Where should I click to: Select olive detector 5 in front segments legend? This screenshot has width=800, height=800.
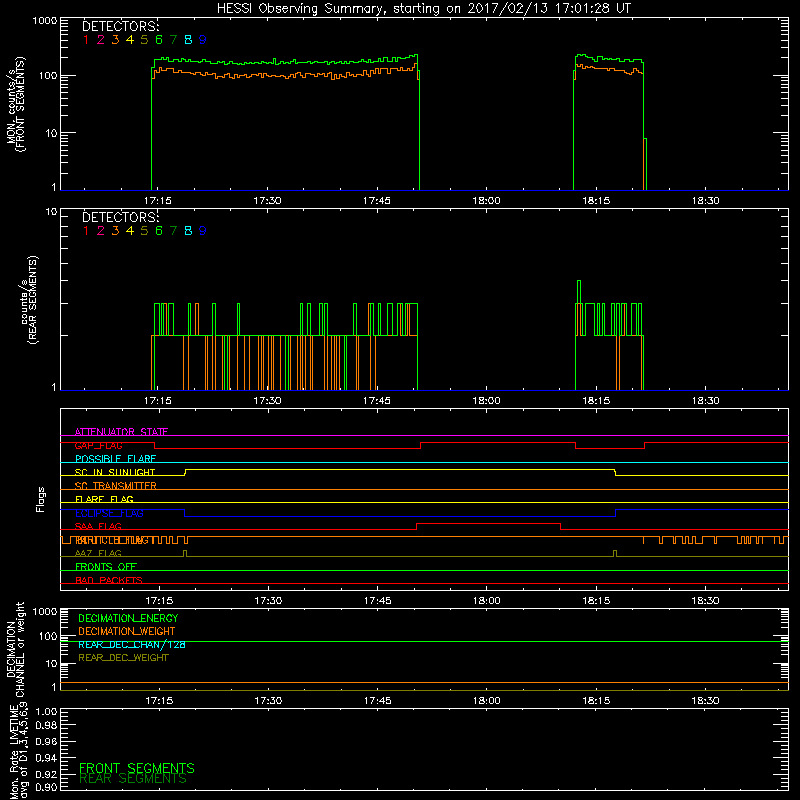point(144,40)
